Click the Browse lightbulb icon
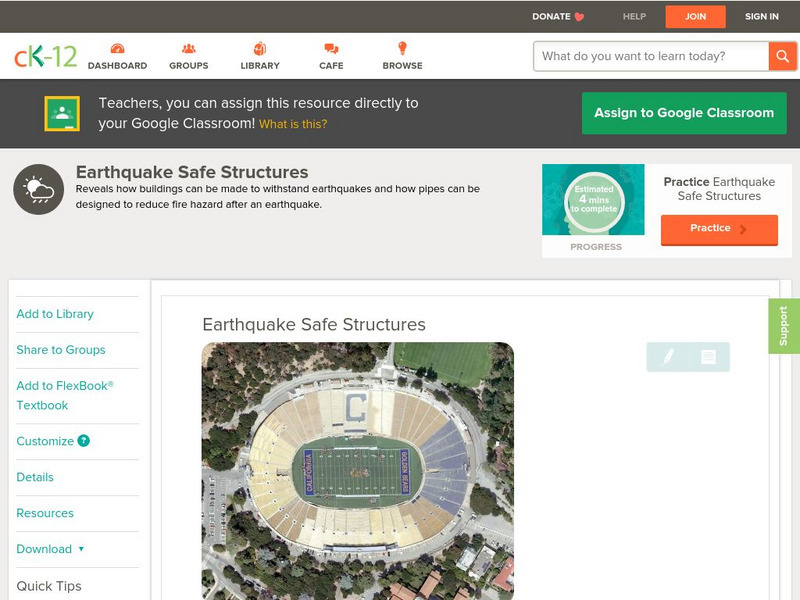The width and height of the screenshot is (800, 600). click(x=402, y=49)
